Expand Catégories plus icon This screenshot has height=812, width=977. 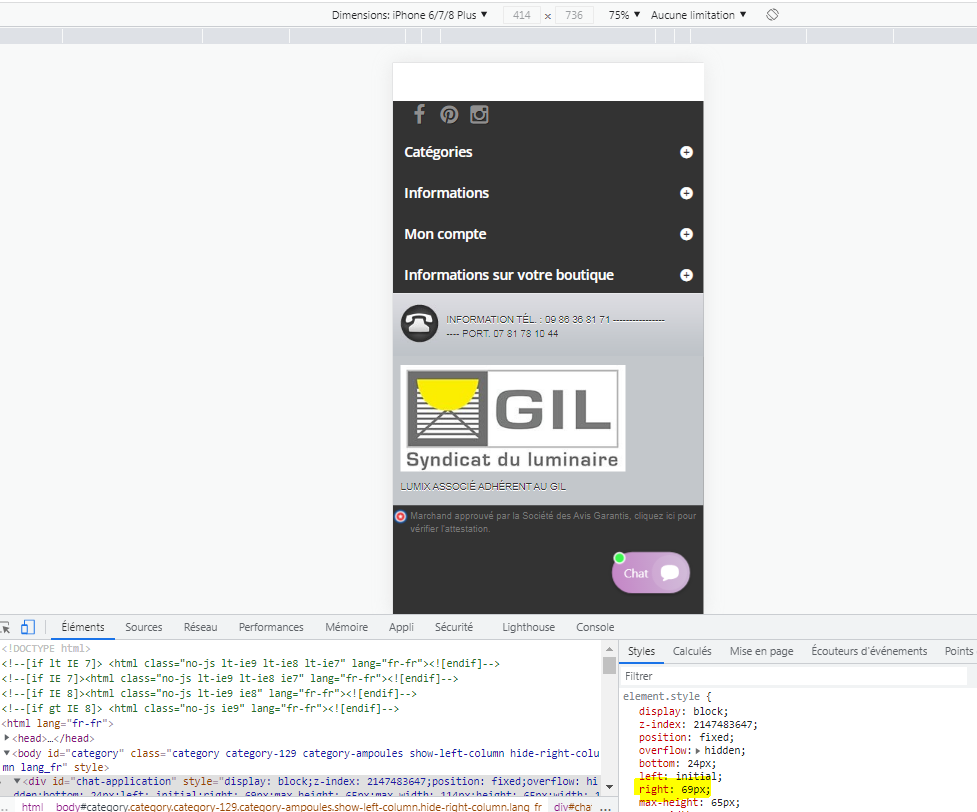(686, 152)
